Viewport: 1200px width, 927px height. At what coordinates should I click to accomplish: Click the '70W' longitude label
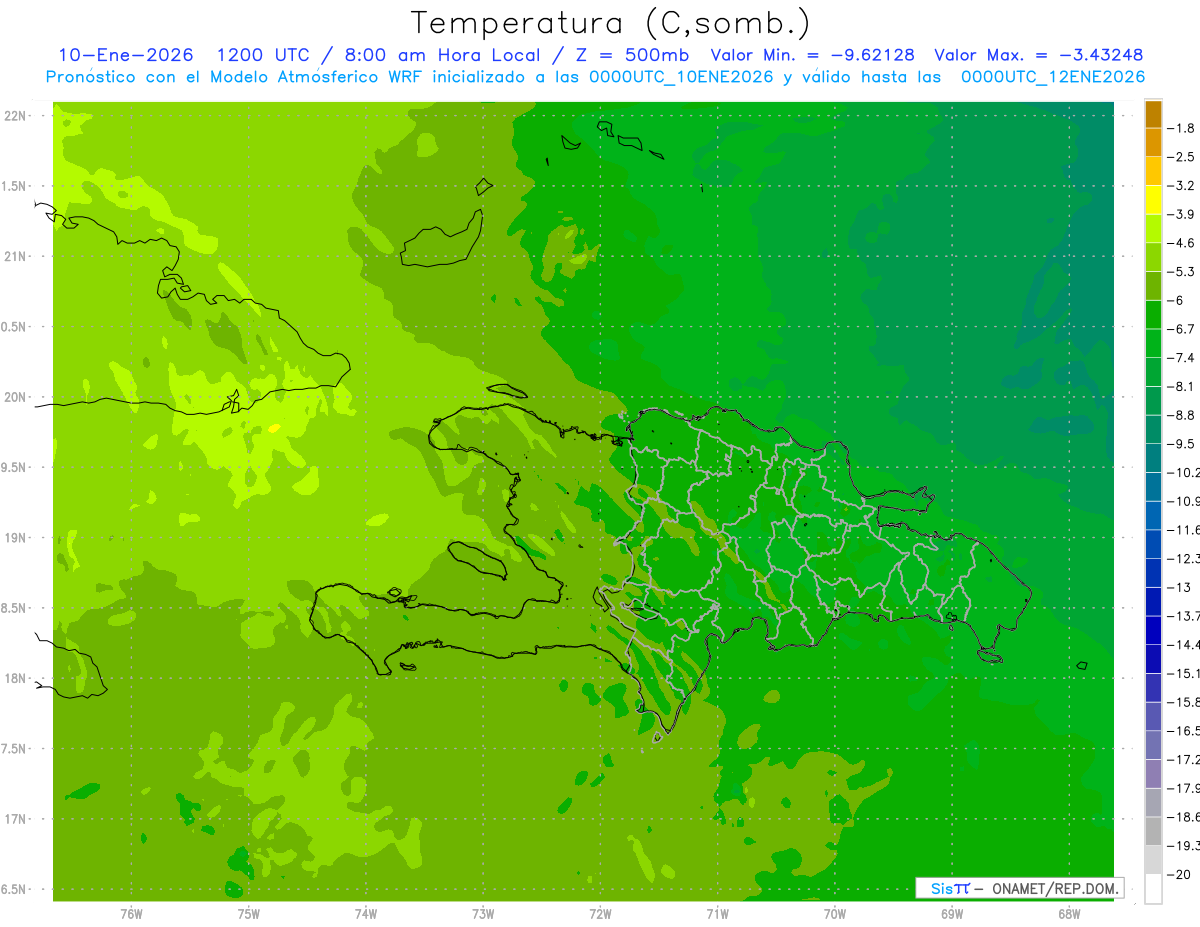835,914
